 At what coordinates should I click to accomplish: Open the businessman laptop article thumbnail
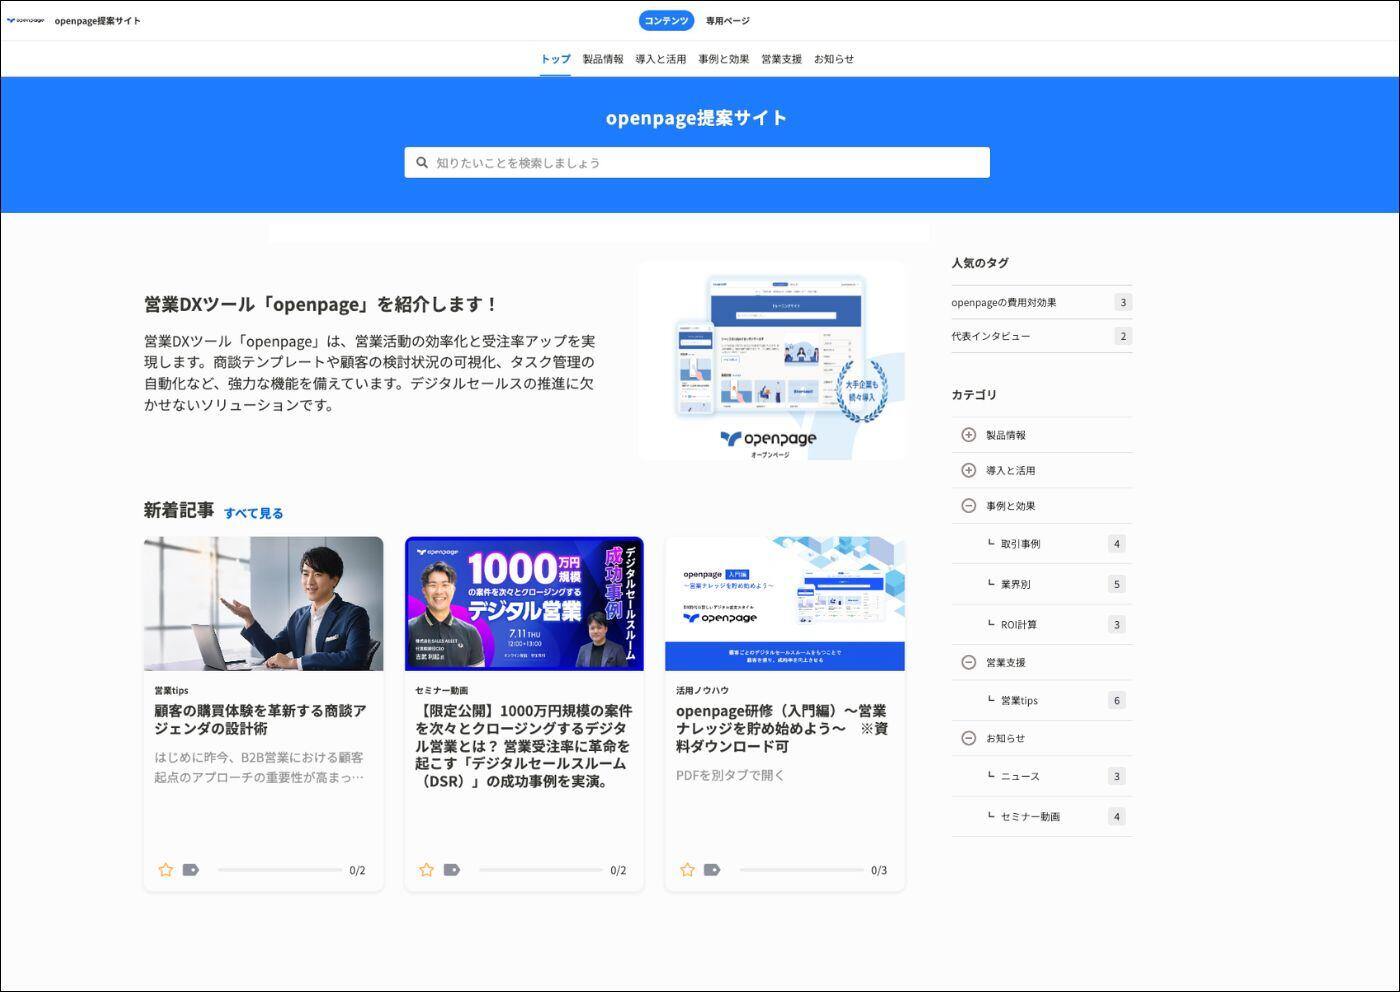tap(263, 603)
